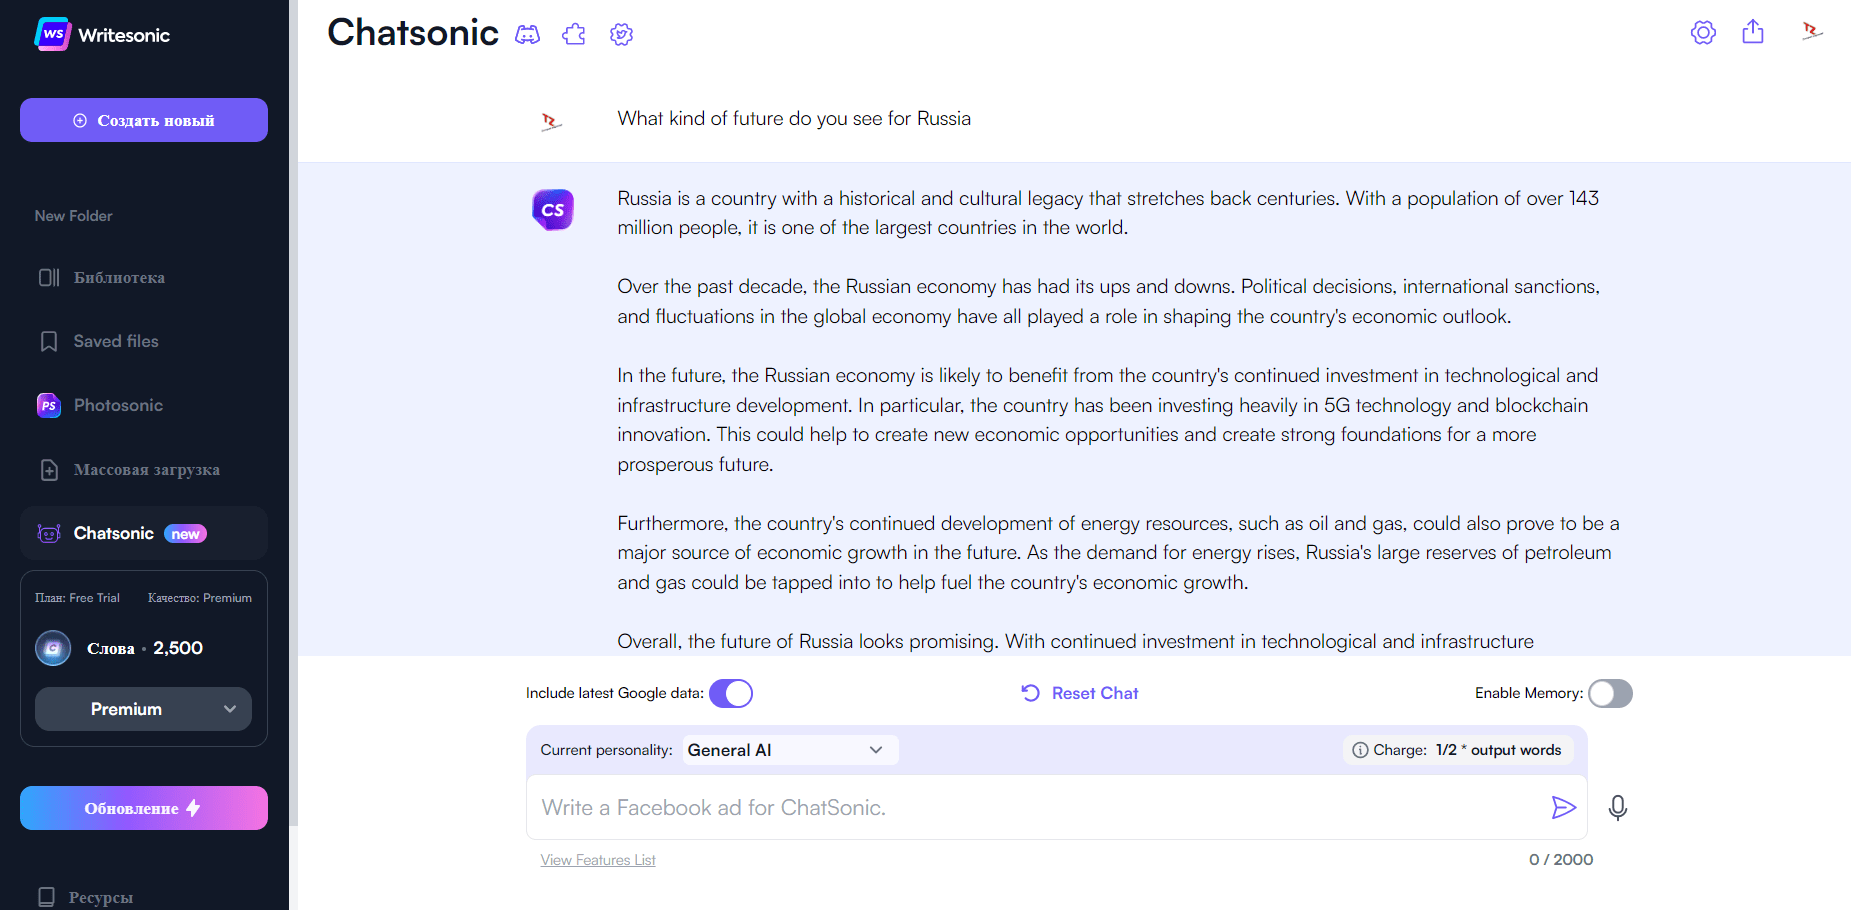Open View Features List link
This screenshot has width=1851, height=910.
598,860
